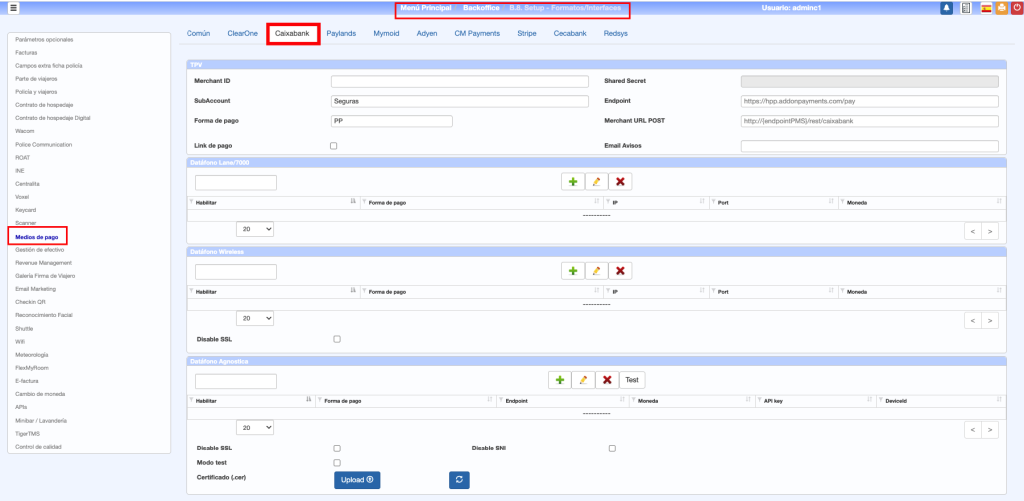Click the Upload certificate button
Screen dimensions: 1024x501
pos(357,480)
